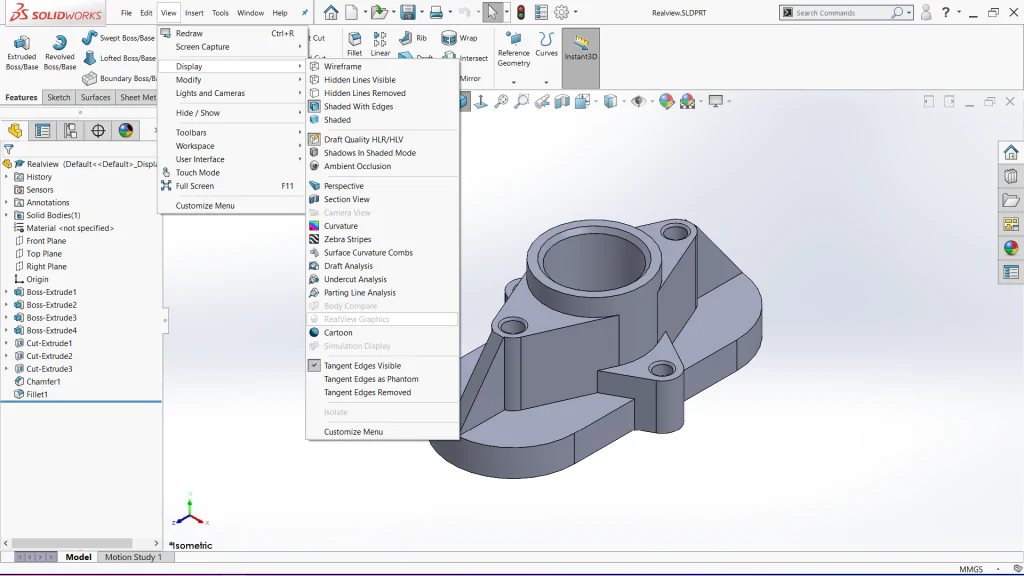Screen dimensions: 1024x576
Task: Open the MMGS unit system selector
Action: [x=970, y=569]
